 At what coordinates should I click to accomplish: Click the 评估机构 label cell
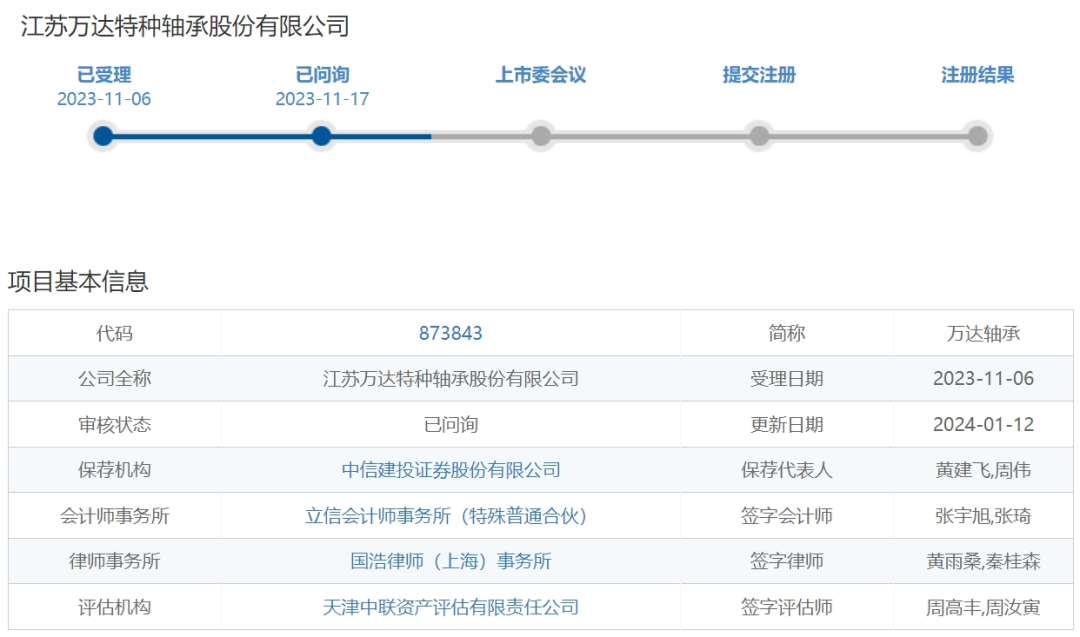114,607
